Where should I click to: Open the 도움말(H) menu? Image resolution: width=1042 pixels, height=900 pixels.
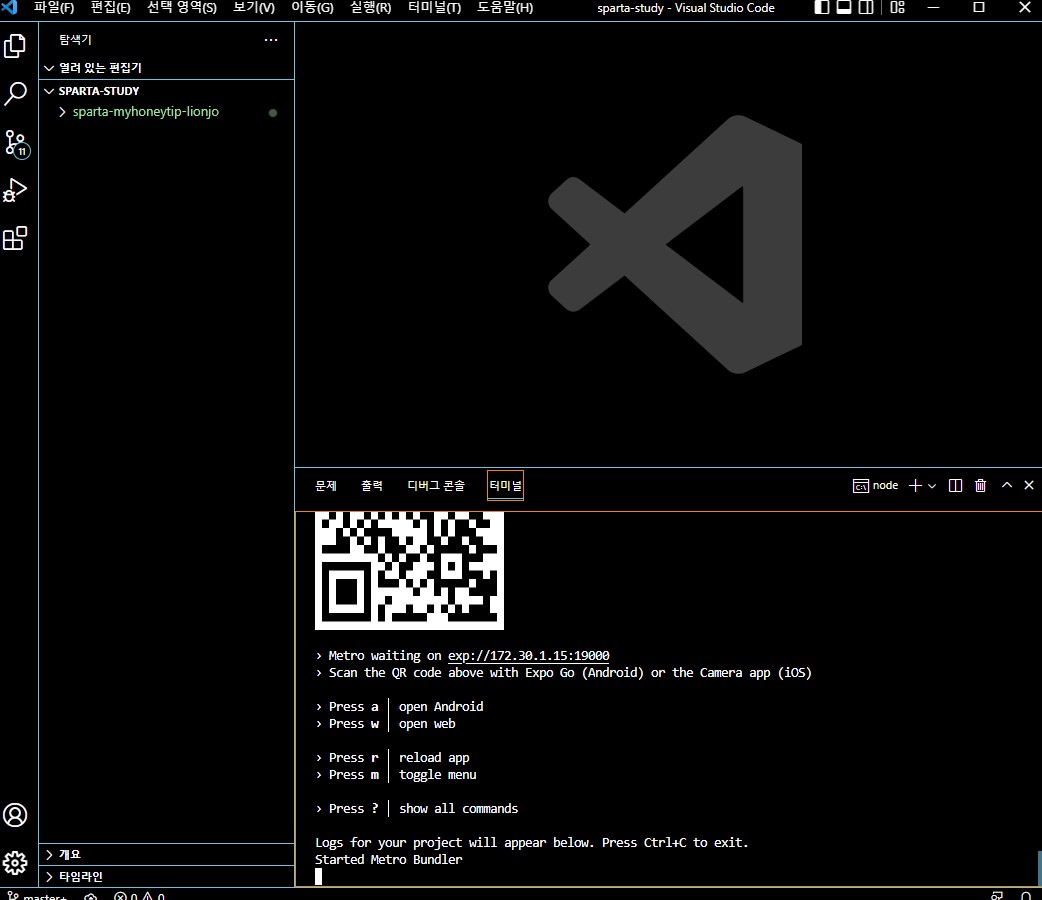click(505, 8)
